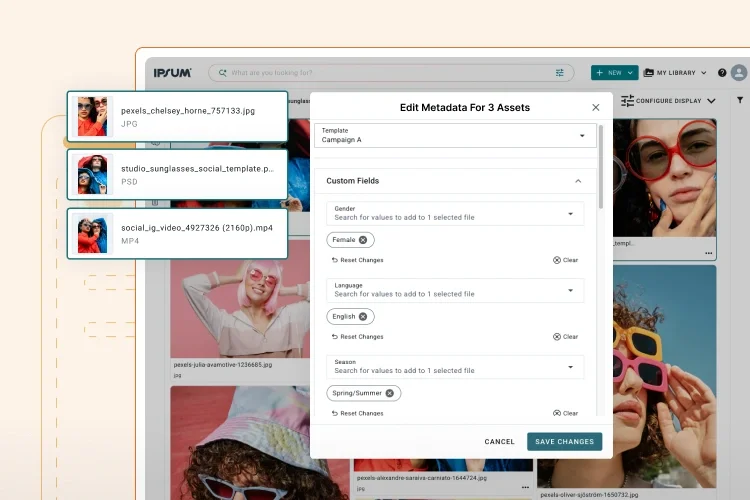Open the New button dropdown
This screenshot has height=500, width=750.
point(614,73)
